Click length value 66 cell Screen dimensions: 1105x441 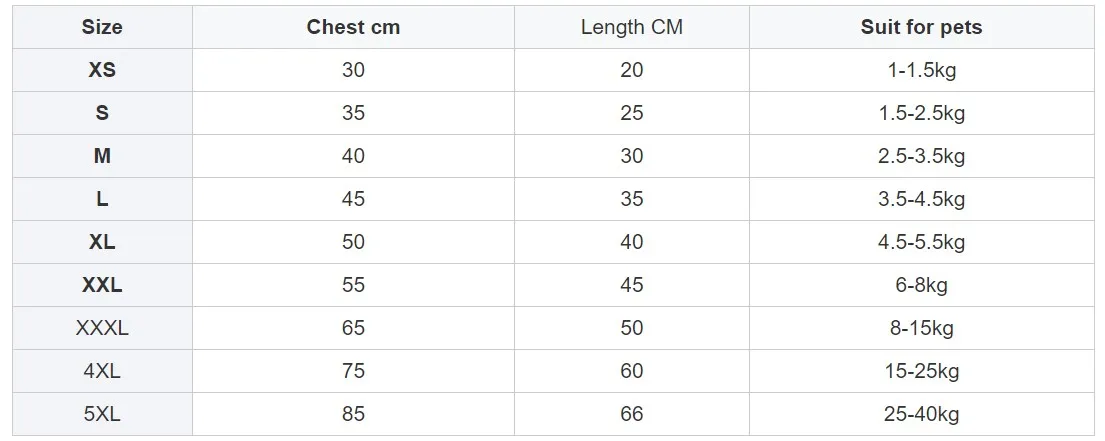point(631,414)
